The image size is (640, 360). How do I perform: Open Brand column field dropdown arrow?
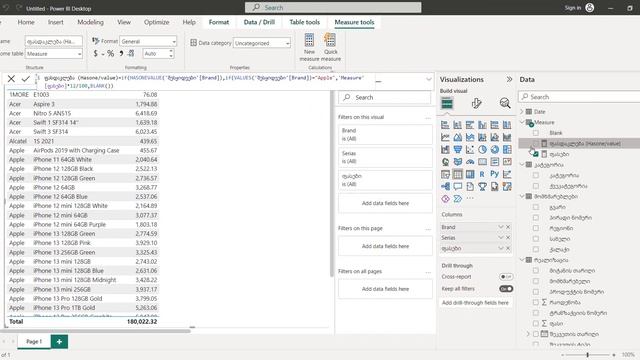501,227
